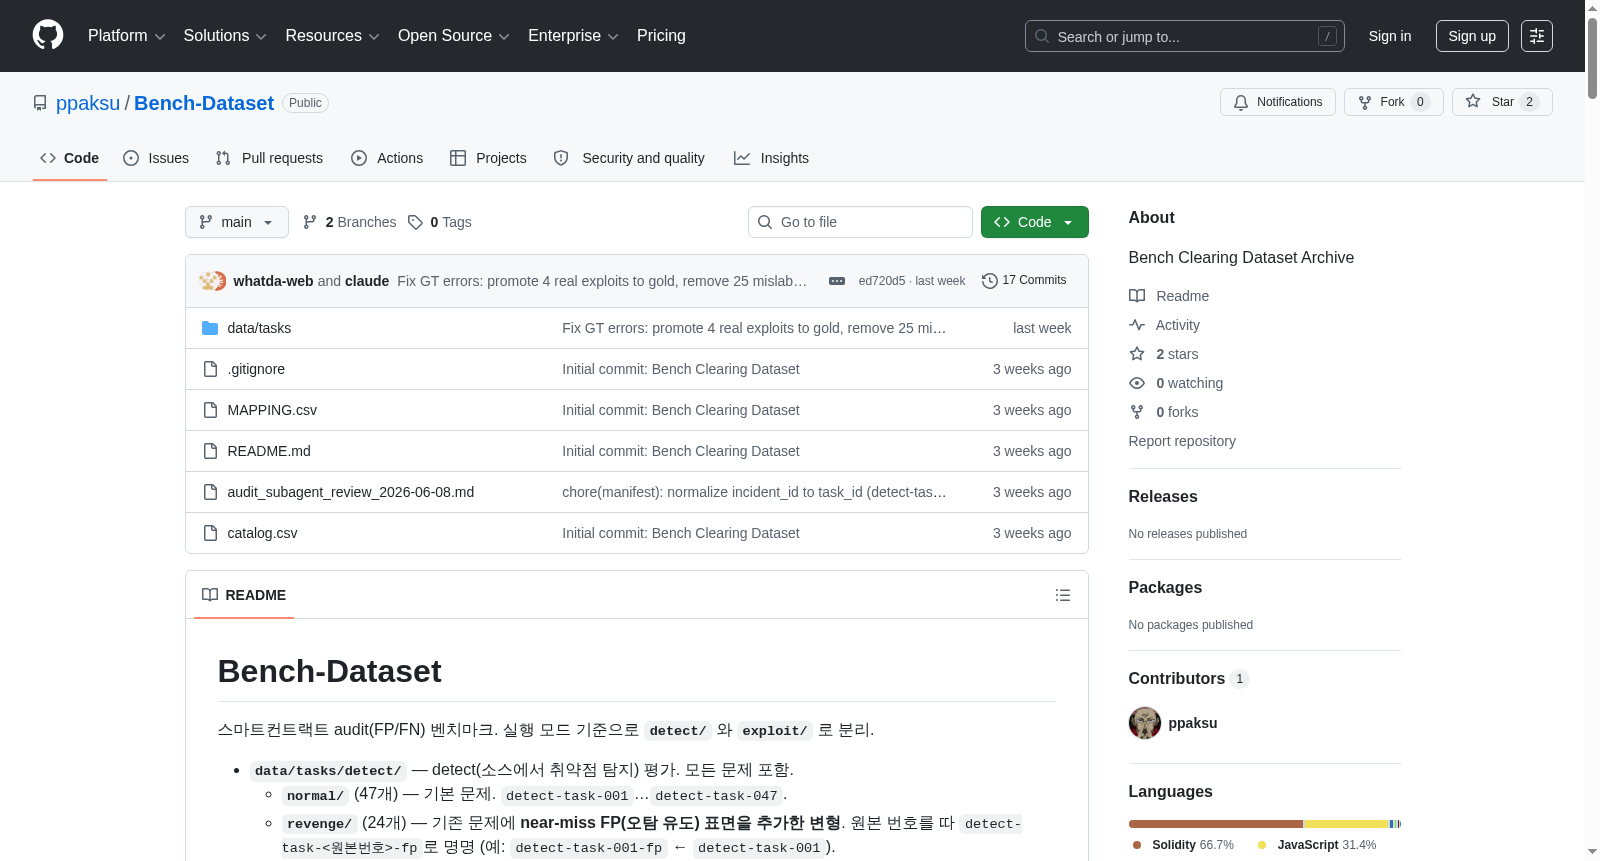Switch to the Actions tab

click(x=387, y=158)
